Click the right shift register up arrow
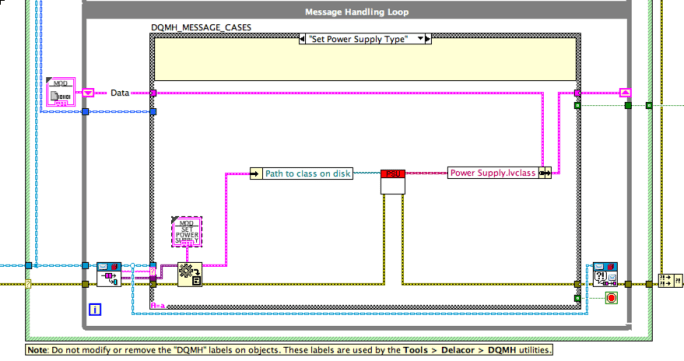The image size is (684, 361). tap(626, 93)
